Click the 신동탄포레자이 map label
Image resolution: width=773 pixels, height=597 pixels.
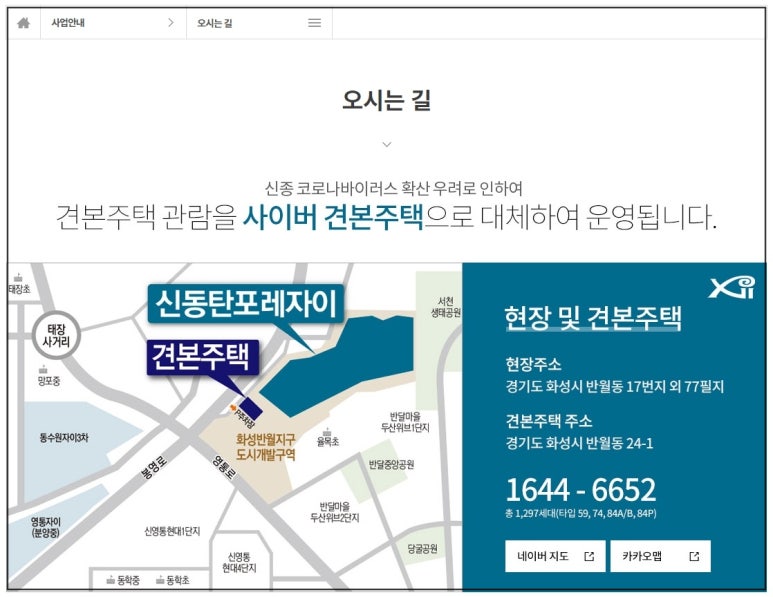pos(246,303)
